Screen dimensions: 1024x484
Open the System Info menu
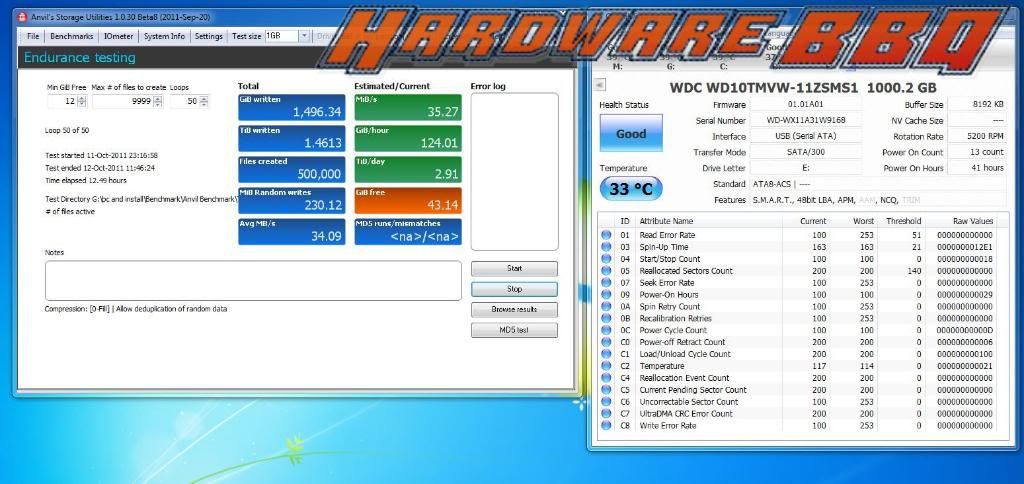pos(165,36)
